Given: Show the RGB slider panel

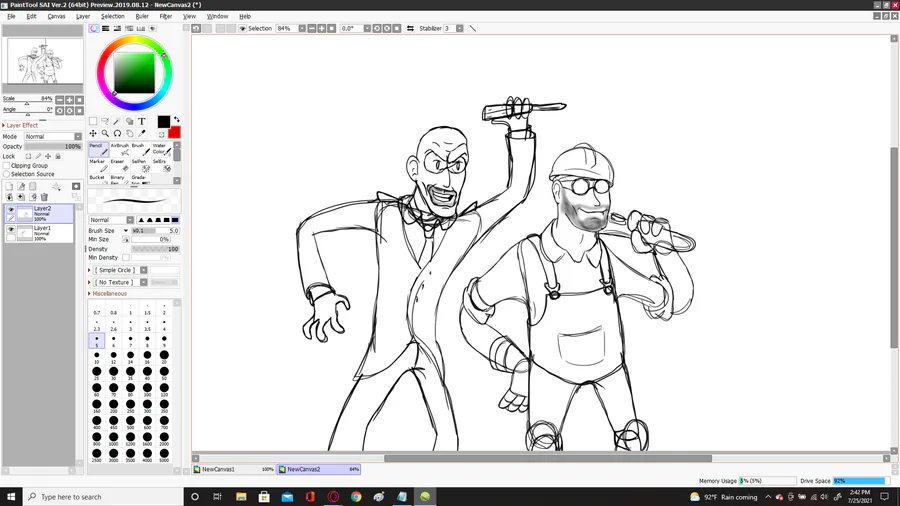Looking at the screenshot, I should click(x=106, y=28).
